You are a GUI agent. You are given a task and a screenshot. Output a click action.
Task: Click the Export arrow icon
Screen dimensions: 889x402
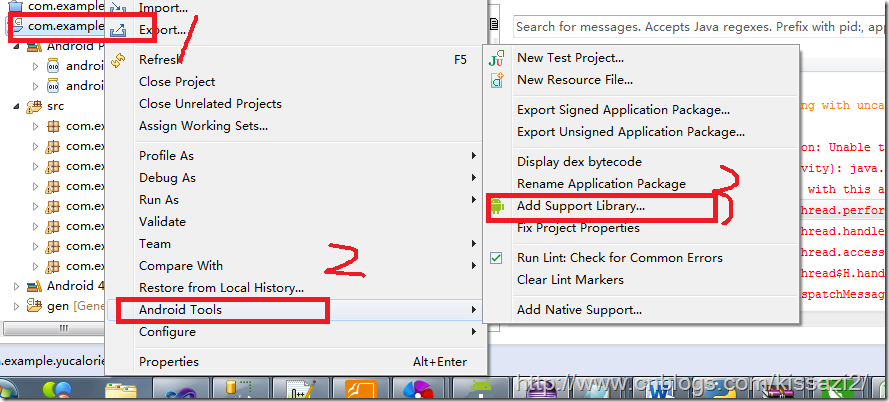pyautogui.click(x=118, y=29)
